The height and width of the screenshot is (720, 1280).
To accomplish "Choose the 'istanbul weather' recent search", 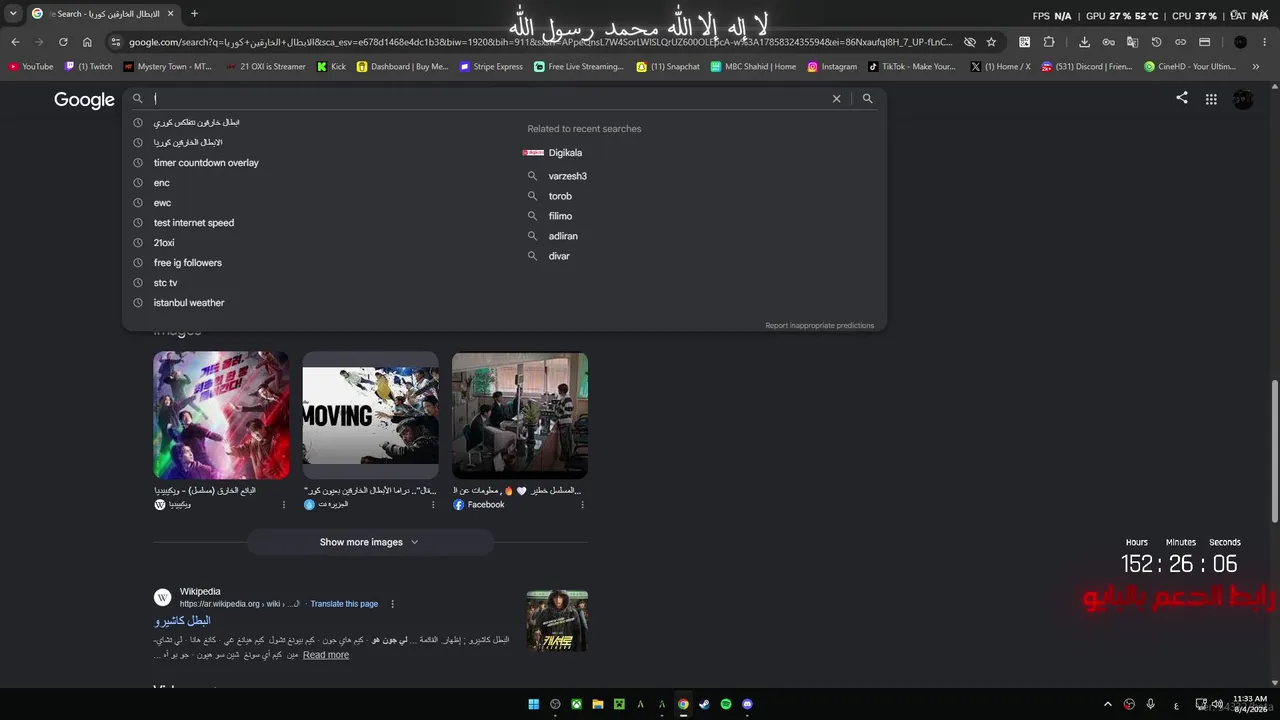I will 189,303.
